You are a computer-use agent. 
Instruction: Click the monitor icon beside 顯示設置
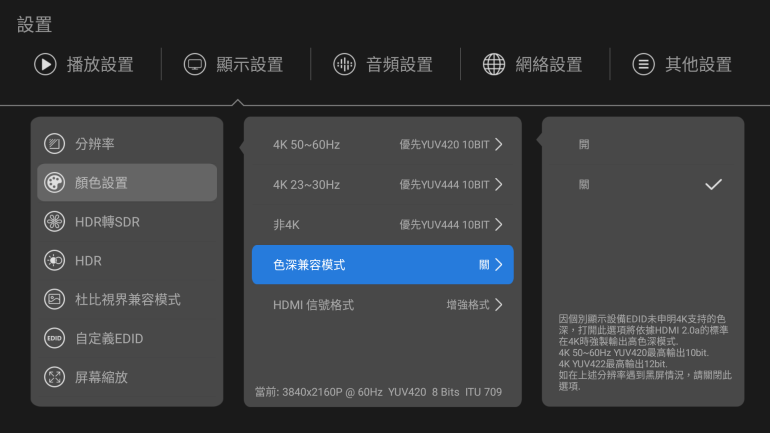[x=195, y=64]
